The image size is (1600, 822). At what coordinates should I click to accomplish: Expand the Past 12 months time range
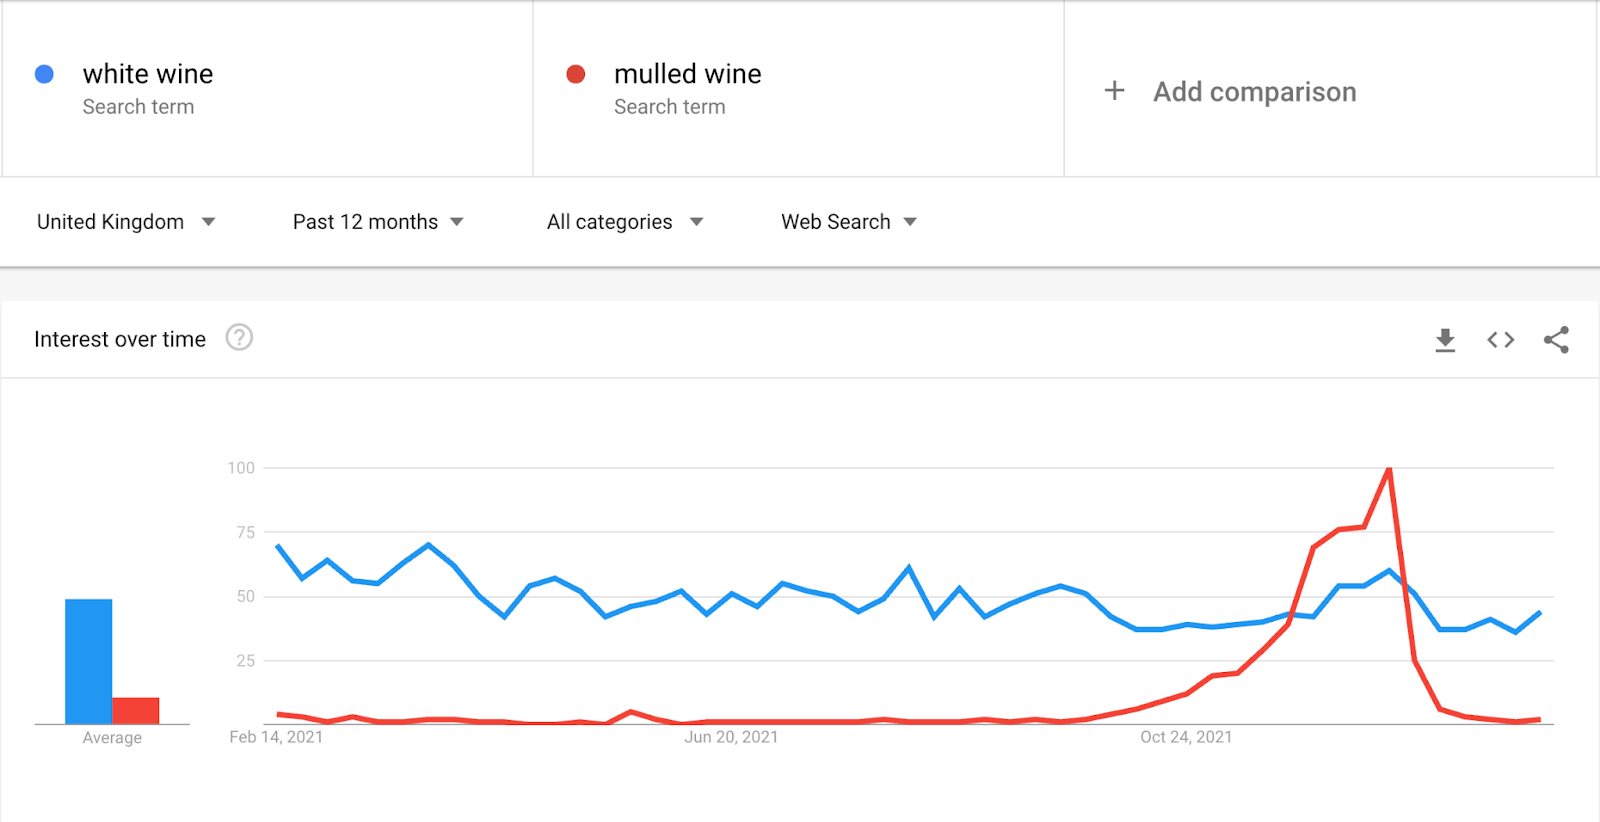(x=377, y=222)
